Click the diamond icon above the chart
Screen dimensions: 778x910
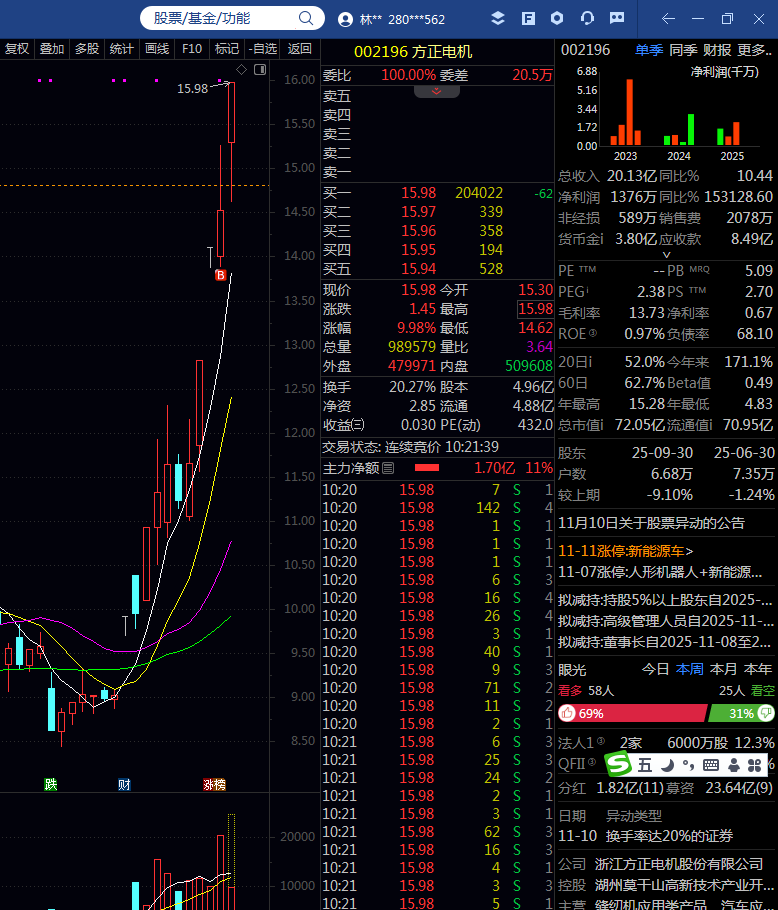(x=242, y=70)
